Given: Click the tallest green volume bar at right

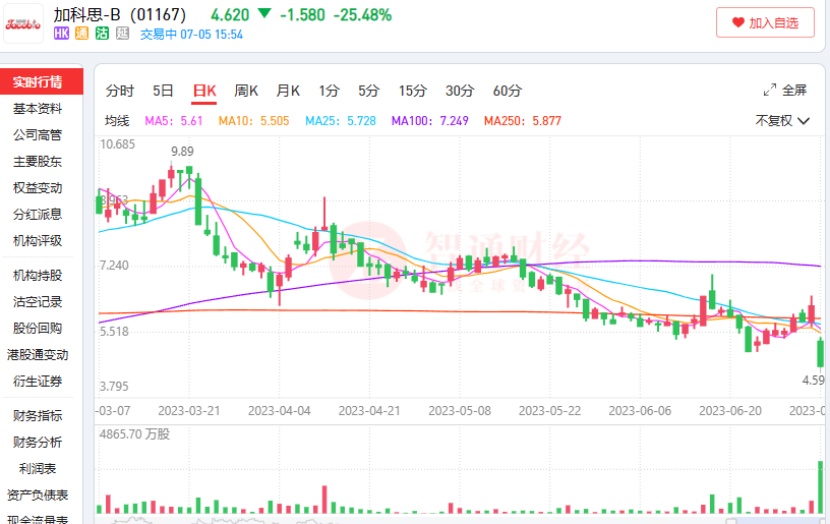Looking at the screenshot, I should [x=820, y=487].
